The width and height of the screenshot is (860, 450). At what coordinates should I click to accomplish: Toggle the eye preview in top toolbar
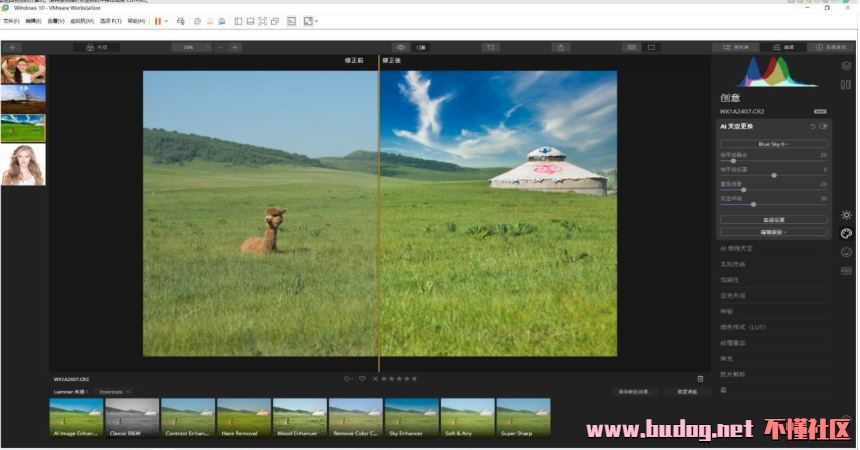coord(400,47)
